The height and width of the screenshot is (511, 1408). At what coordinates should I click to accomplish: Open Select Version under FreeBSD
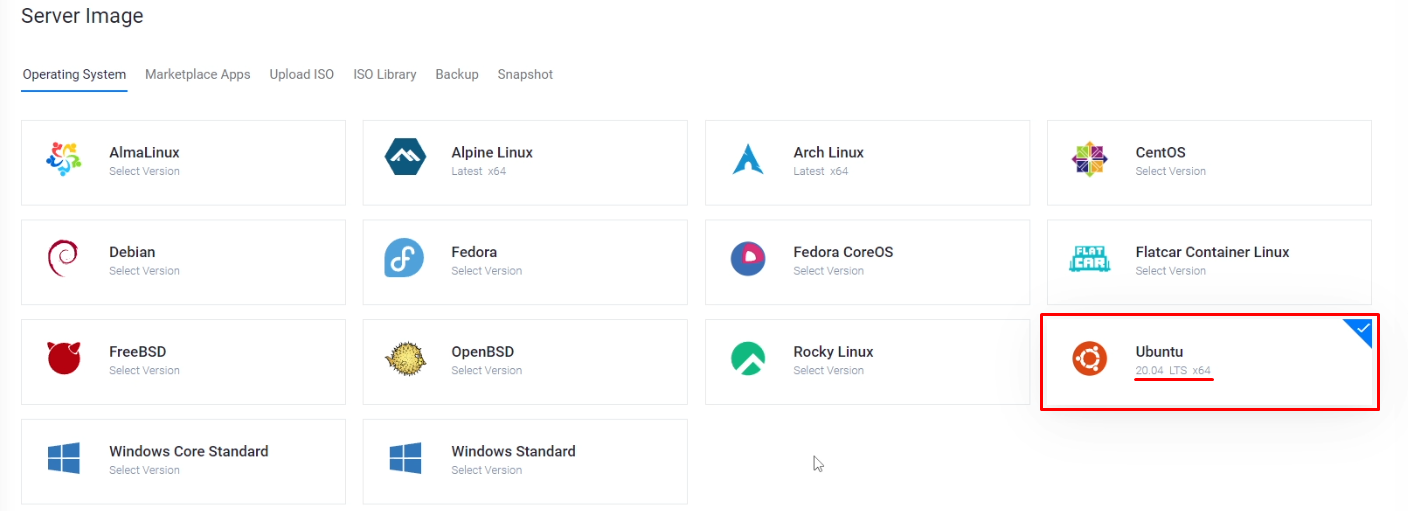tap(144, 370)
